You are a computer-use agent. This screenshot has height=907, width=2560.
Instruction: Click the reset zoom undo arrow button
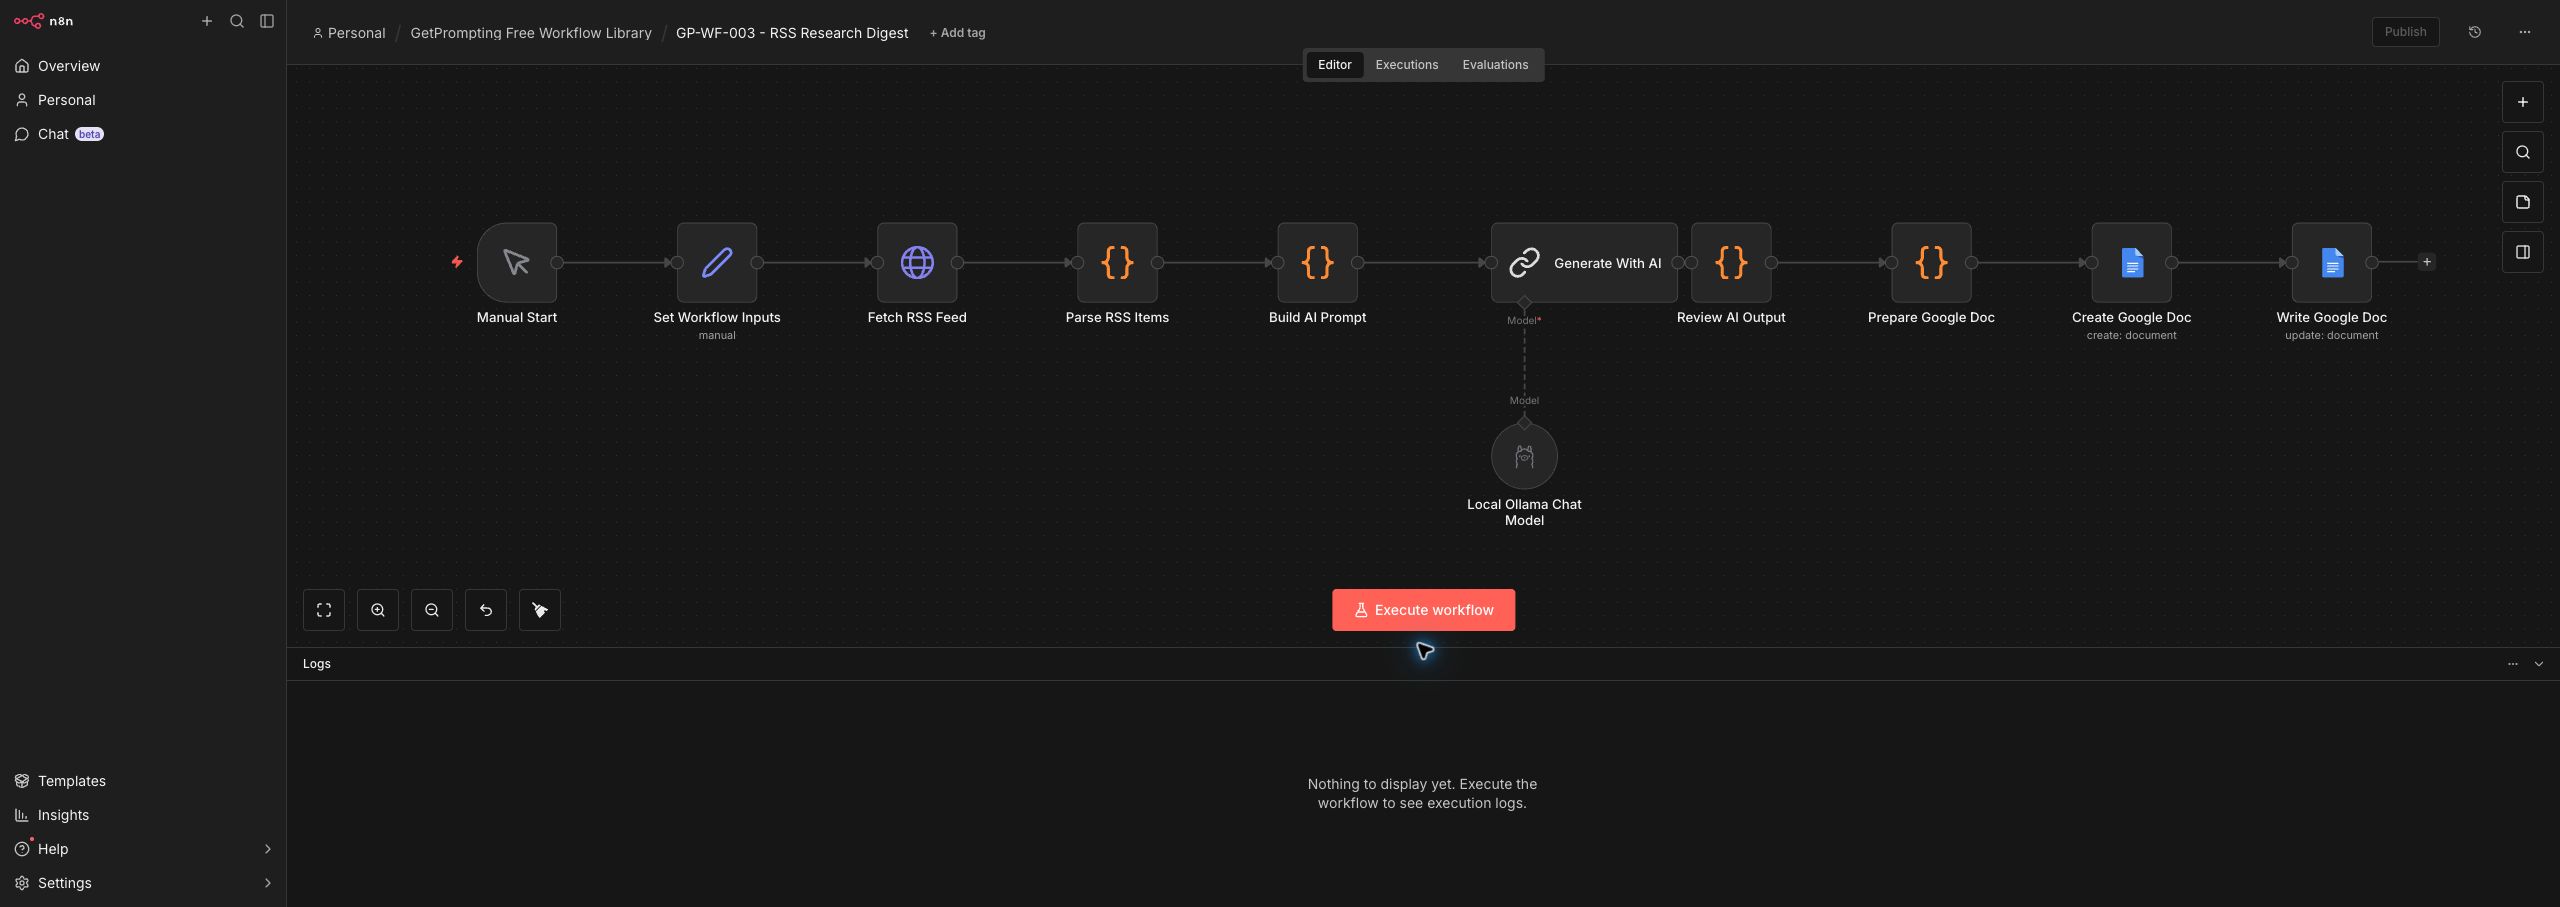(x=486, y=610)
